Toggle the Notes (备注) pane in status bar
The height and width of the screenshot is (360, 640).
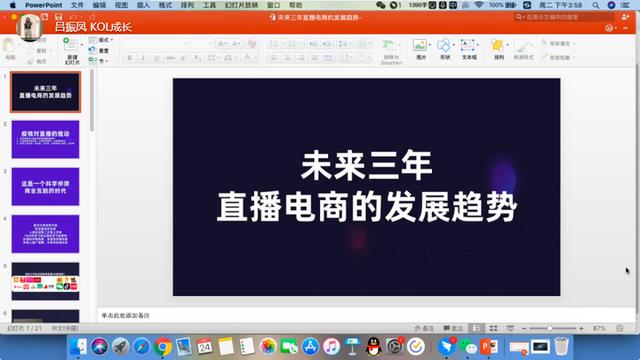click(424, 328)
